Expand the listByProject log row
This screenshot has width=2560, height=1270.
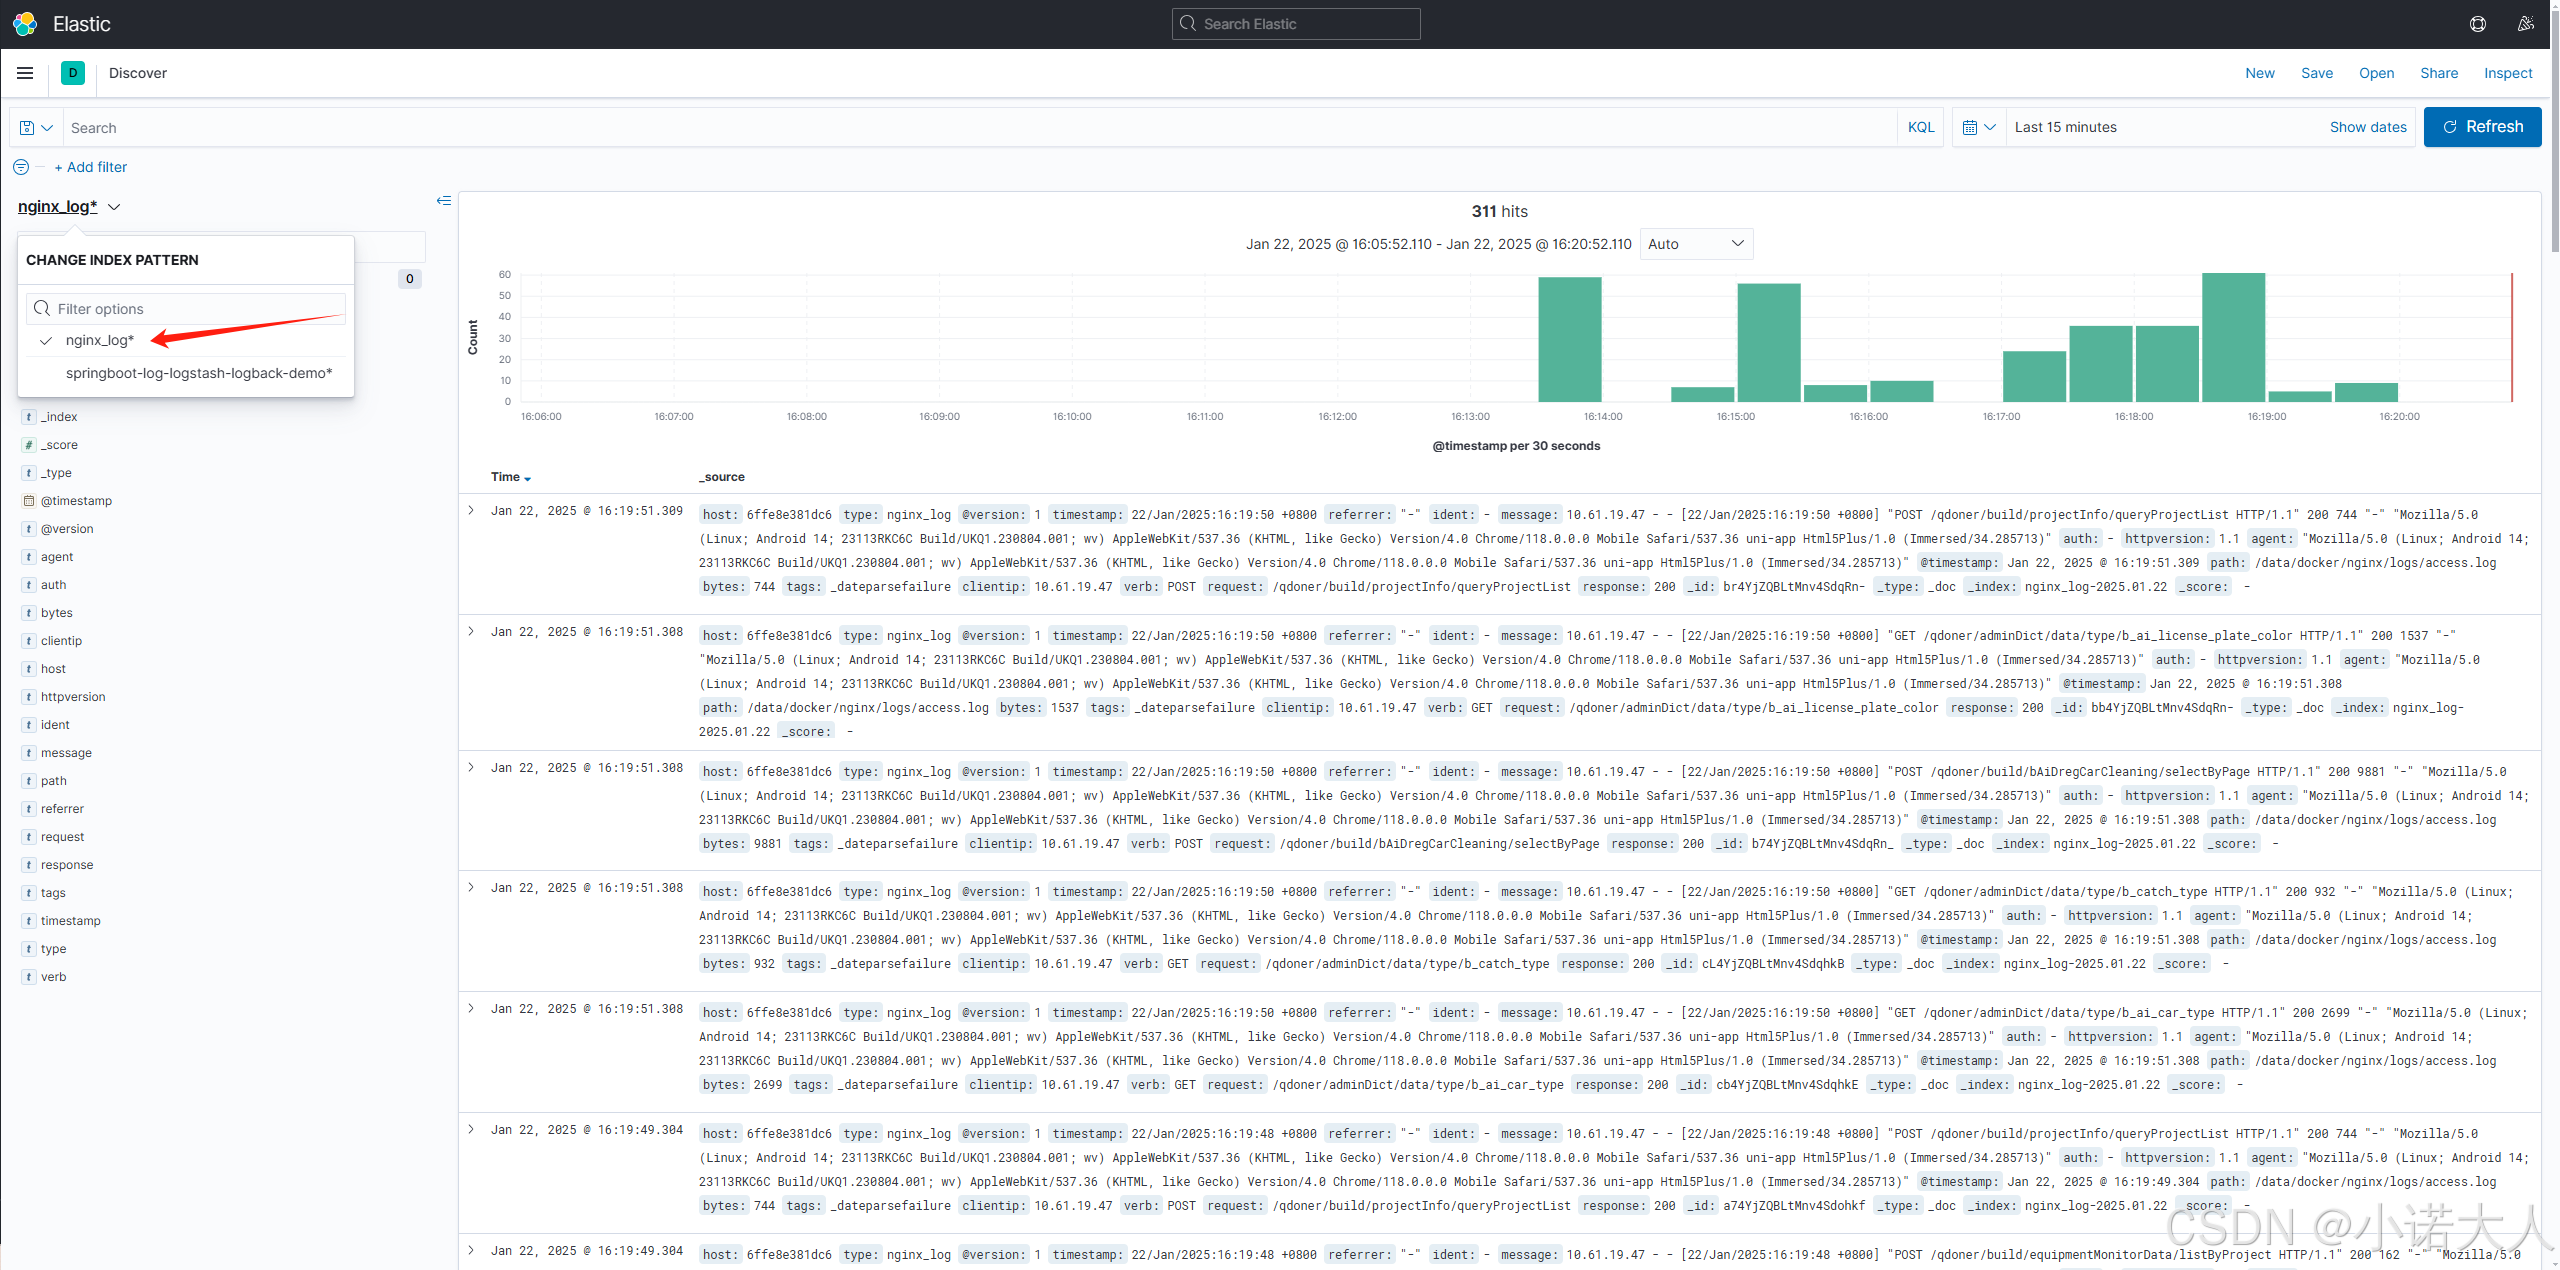(x=471, y=1251)
